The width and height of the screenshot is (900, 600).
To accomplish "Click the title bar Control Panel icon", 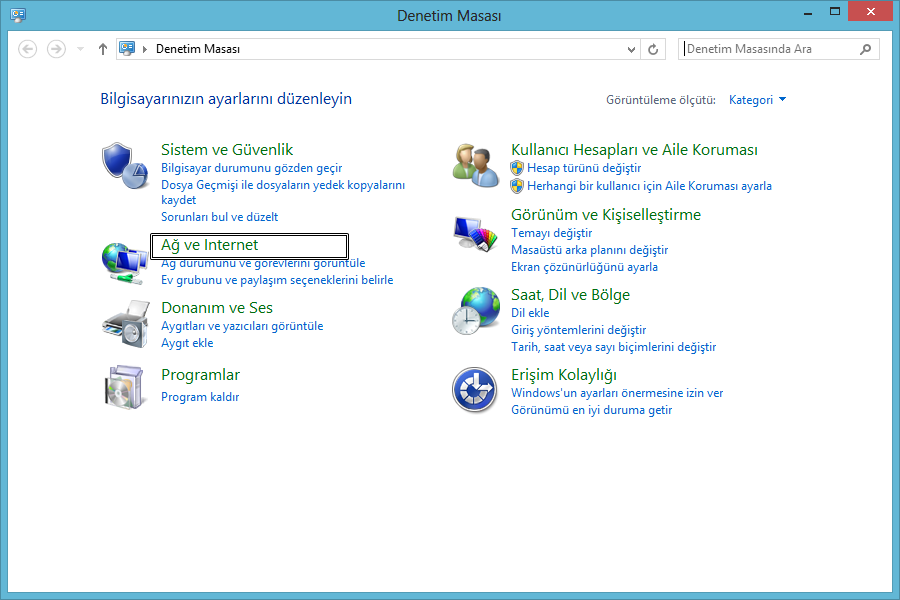I will click(x=18, y=15).
